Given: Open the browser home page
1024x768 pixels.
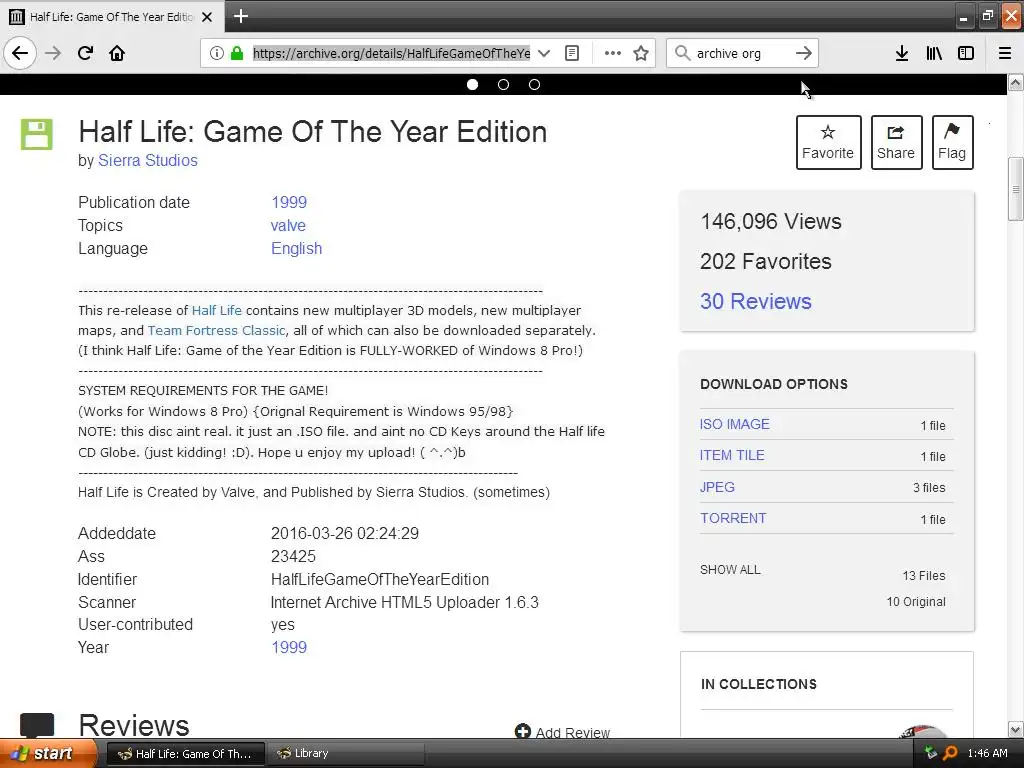Looking at the screenshot, I should [x=117, y=53].
